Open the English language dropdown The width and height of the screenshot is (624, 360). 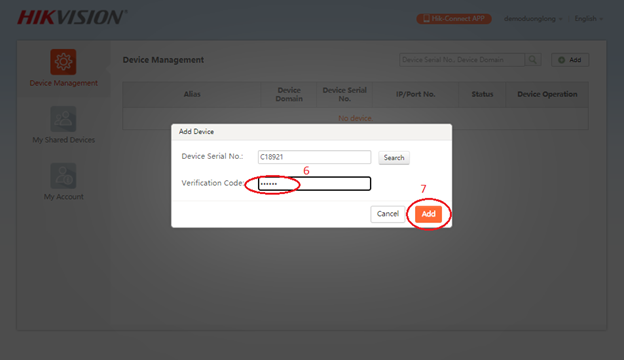(x=588, y=19)
